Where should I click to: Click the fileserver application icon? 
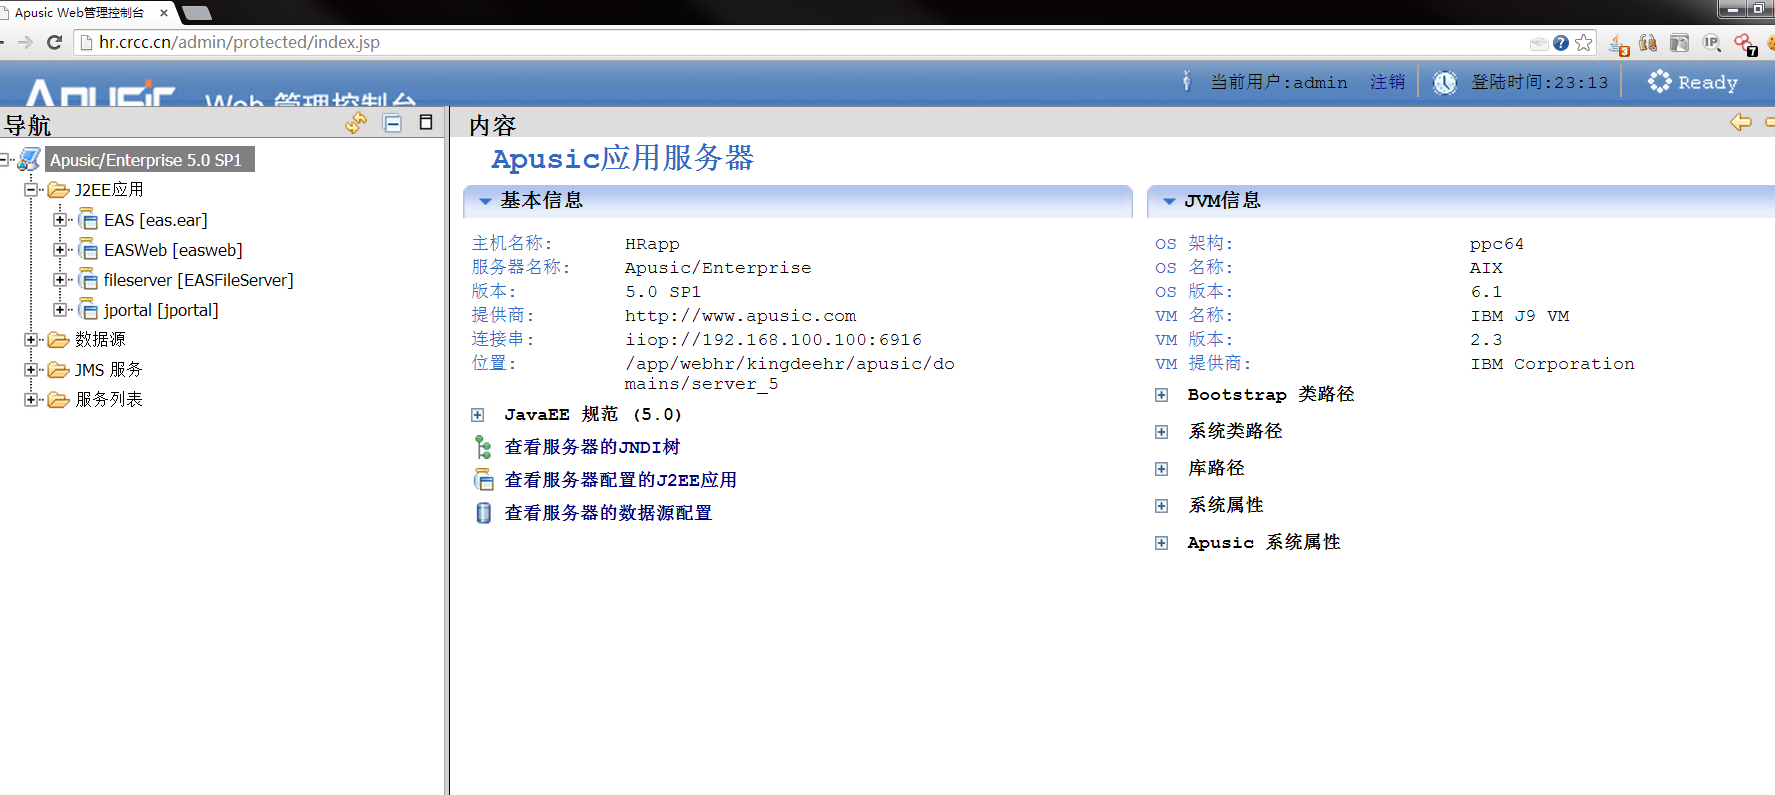click(x=88, y=280)
